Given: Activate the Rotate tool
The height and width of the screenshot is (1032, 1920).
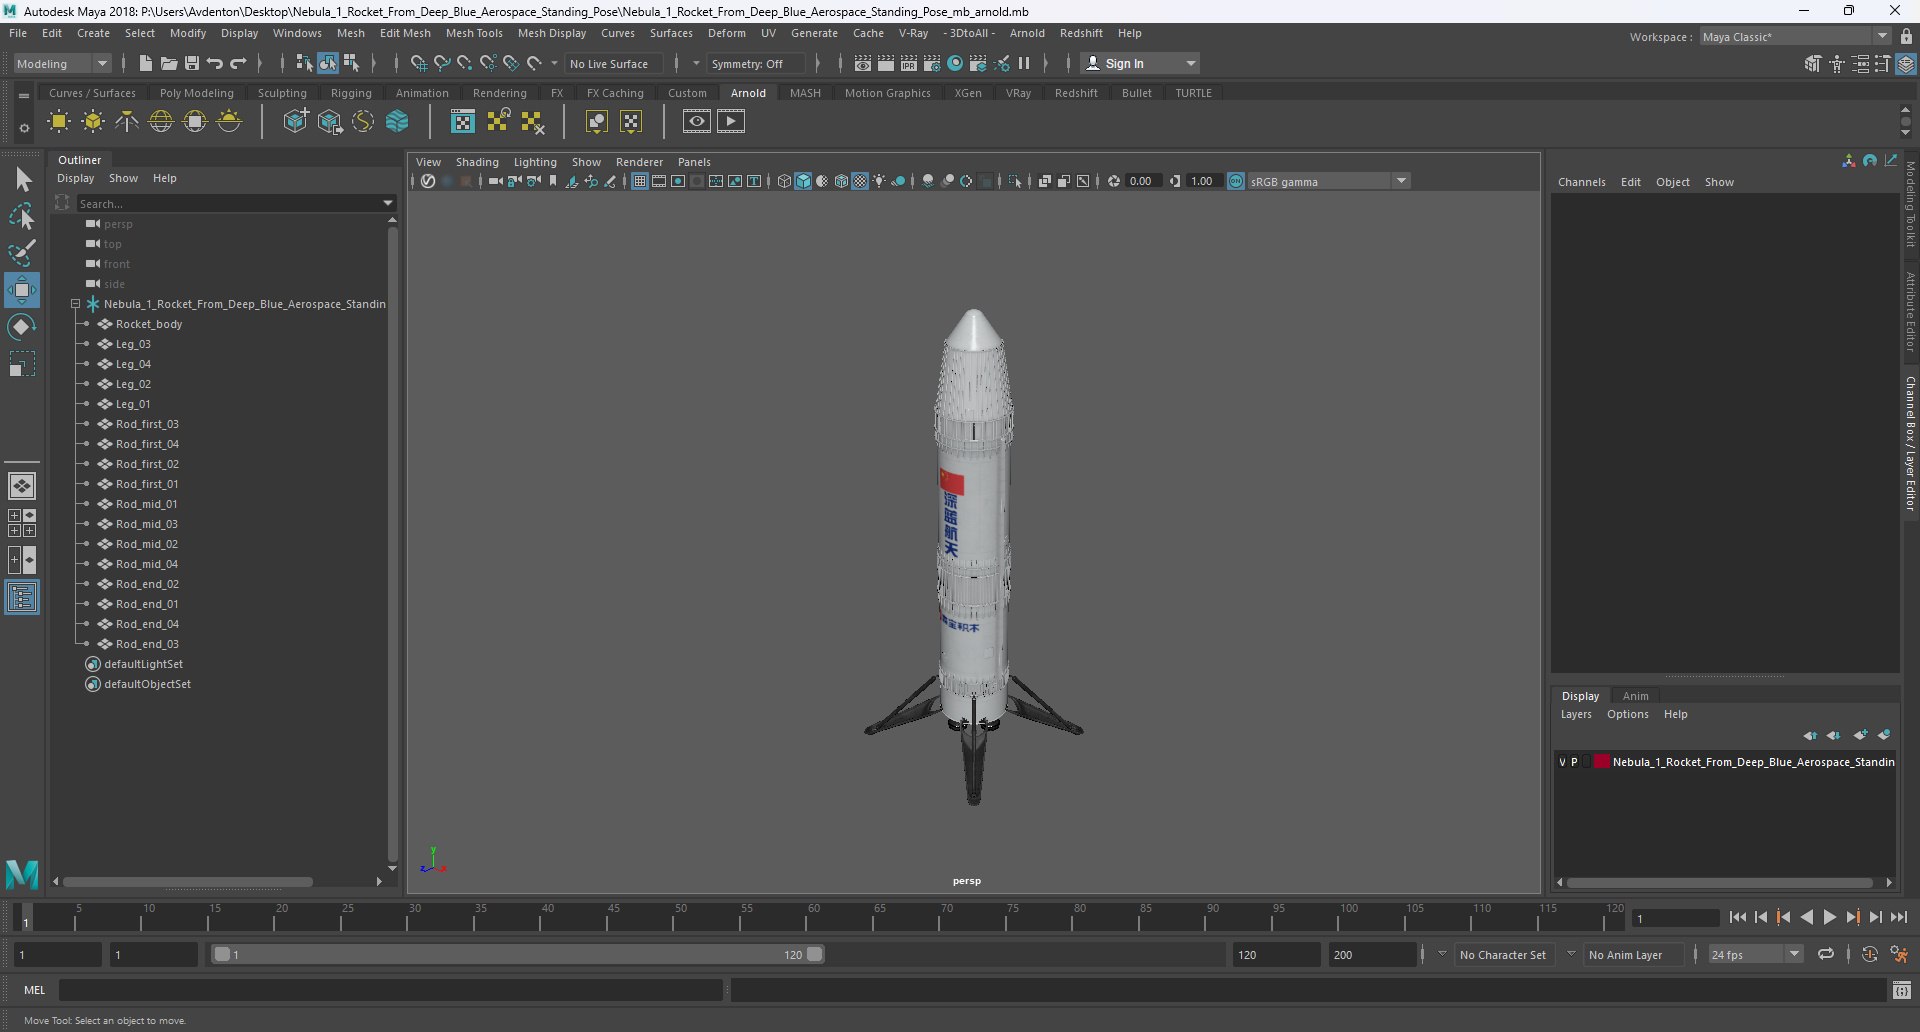Looking at the screenshot, I should click(x=21, y=327).
